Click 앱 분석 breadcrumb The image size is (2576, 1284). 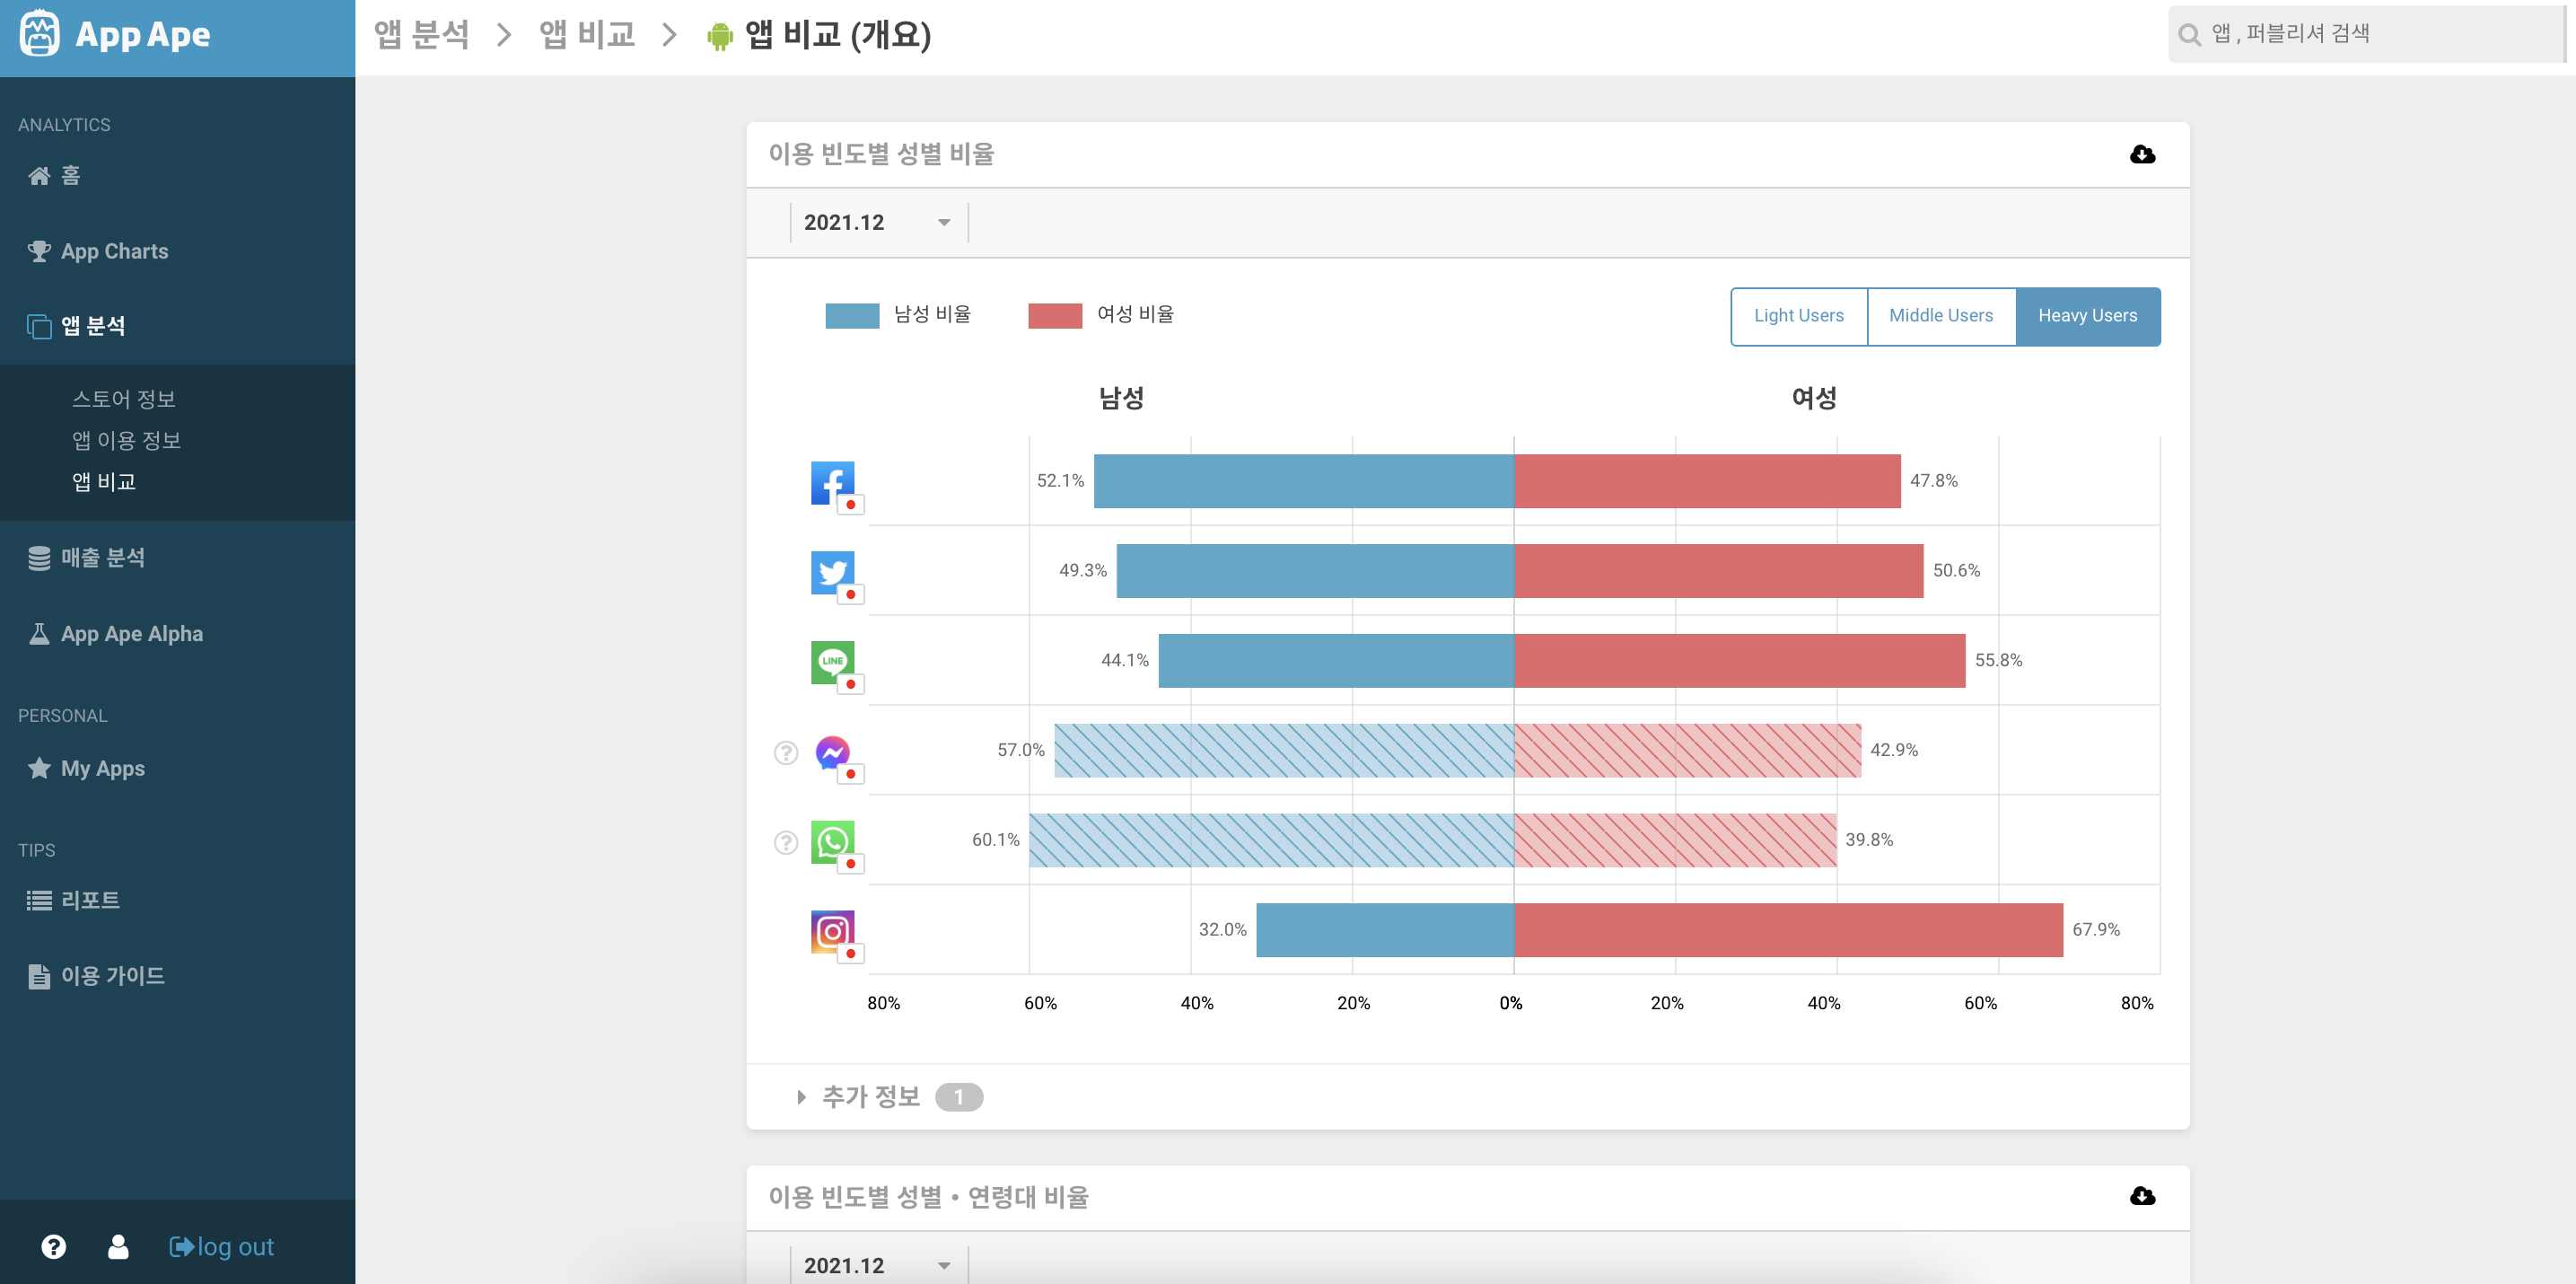tap(421, 35)
